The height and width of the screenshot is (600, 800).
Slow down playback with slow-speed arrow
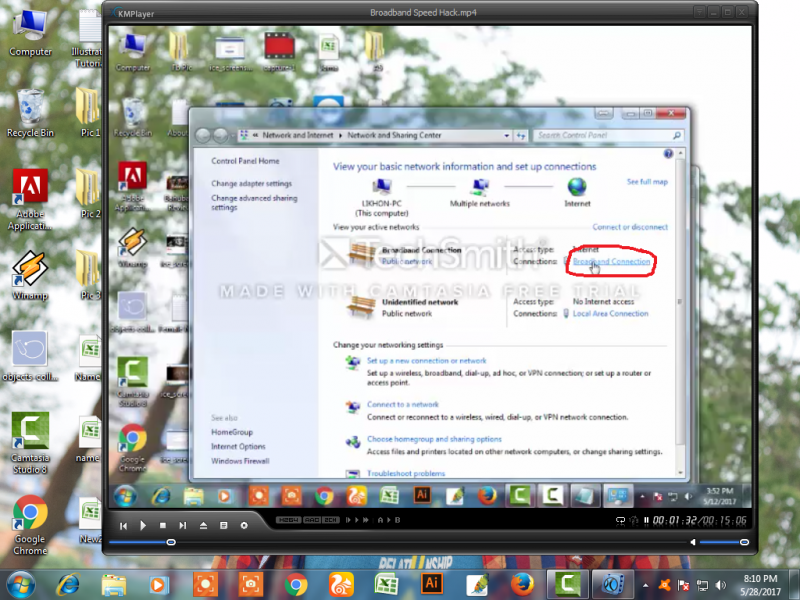348,520
